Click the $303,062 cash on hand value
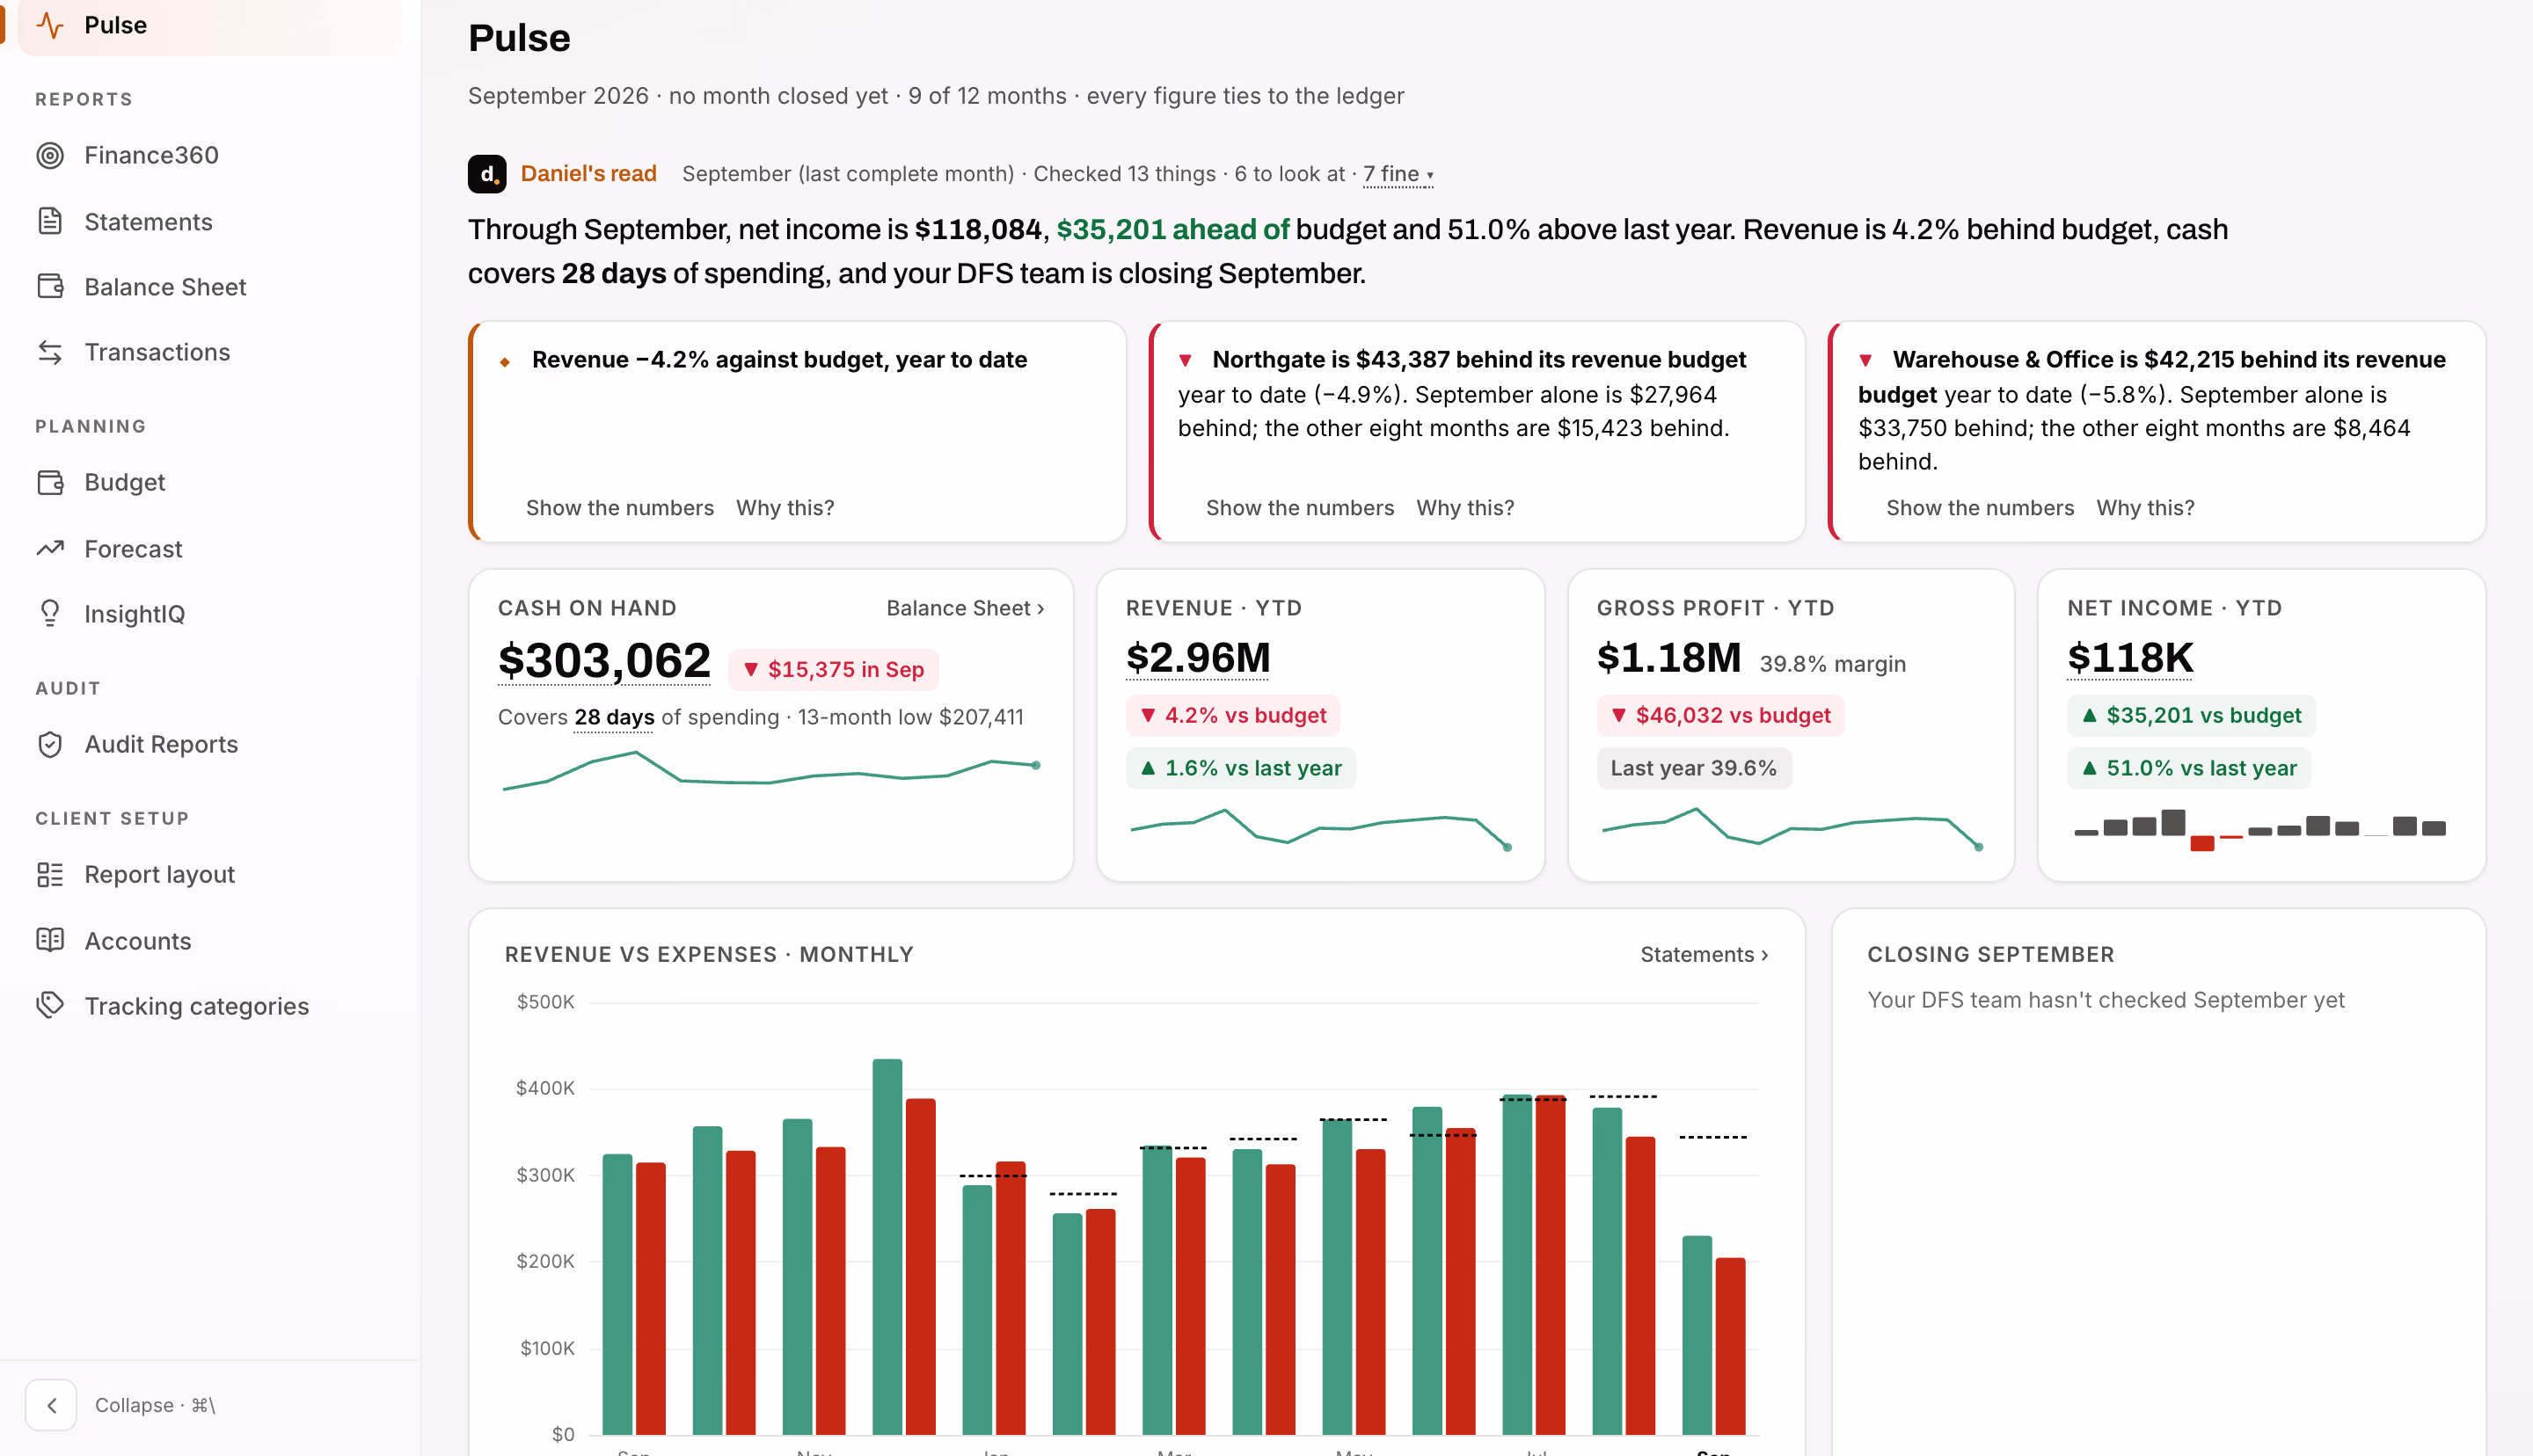This screenshot has height=1456, width=2533. tap(604, 661)
